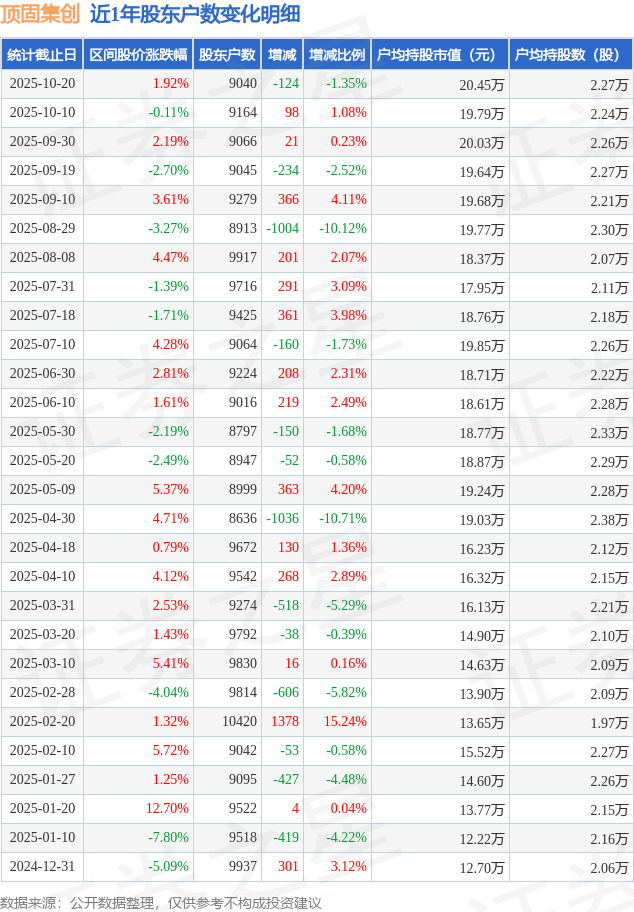Click the 顶固集创 stock name title

pyautogui.click(x=40, y=15)
